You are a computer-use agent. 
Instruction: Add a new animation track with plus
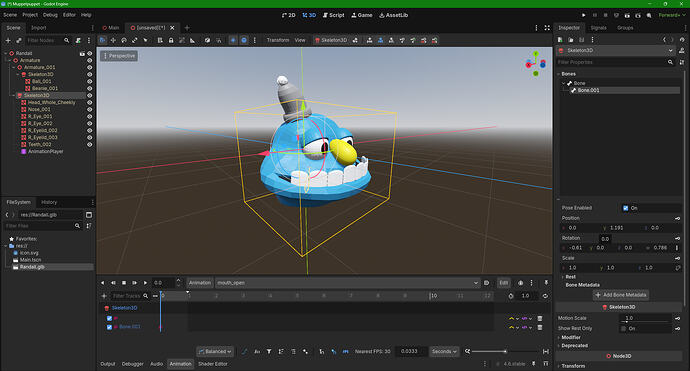[104, 296]
